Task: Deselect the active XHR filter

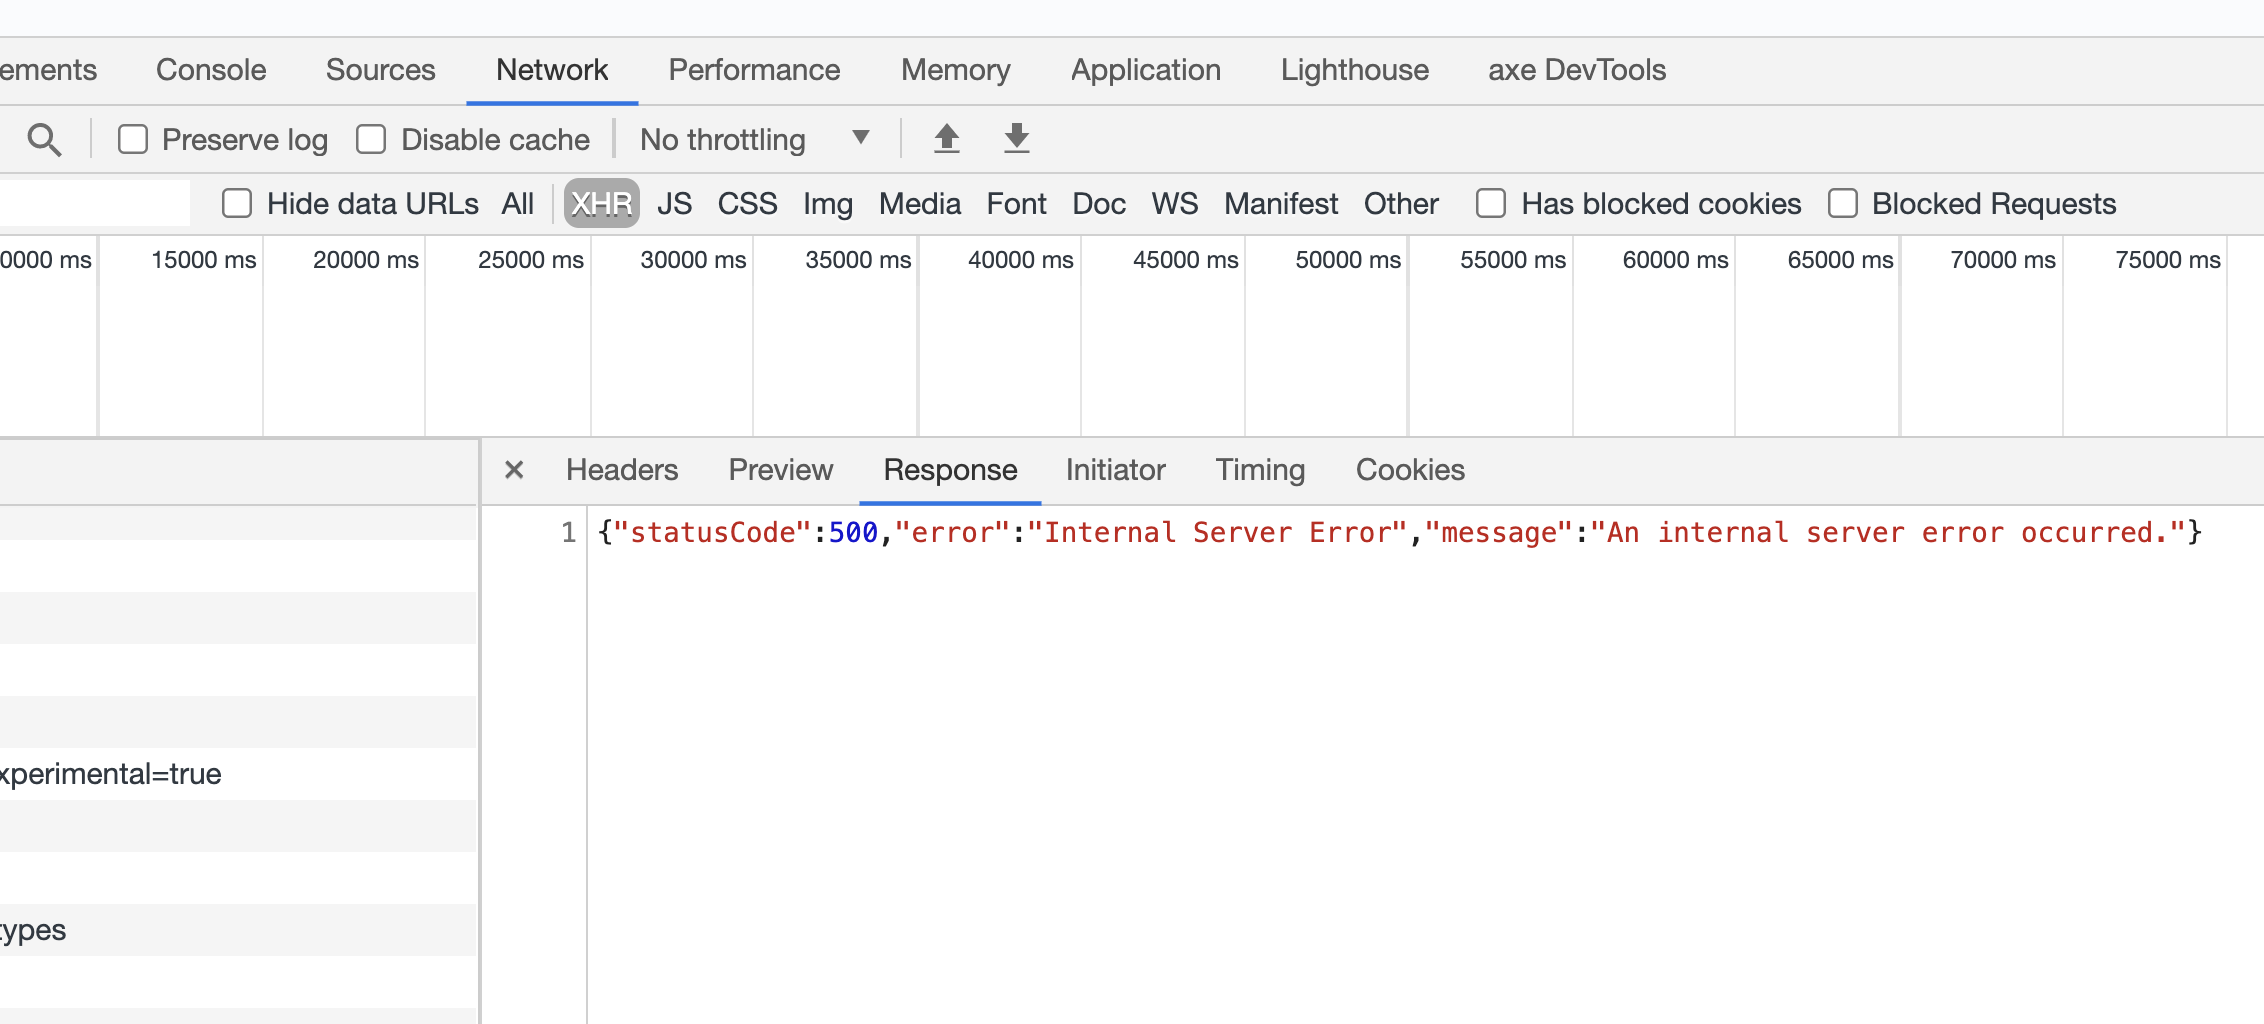Action: (600, 203)
